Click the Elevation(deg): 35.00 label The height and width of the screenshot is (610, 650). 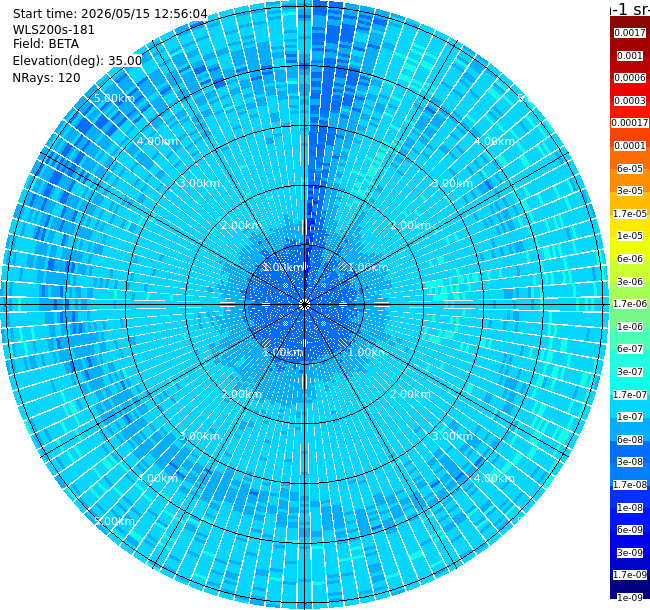tap(78, 61)
